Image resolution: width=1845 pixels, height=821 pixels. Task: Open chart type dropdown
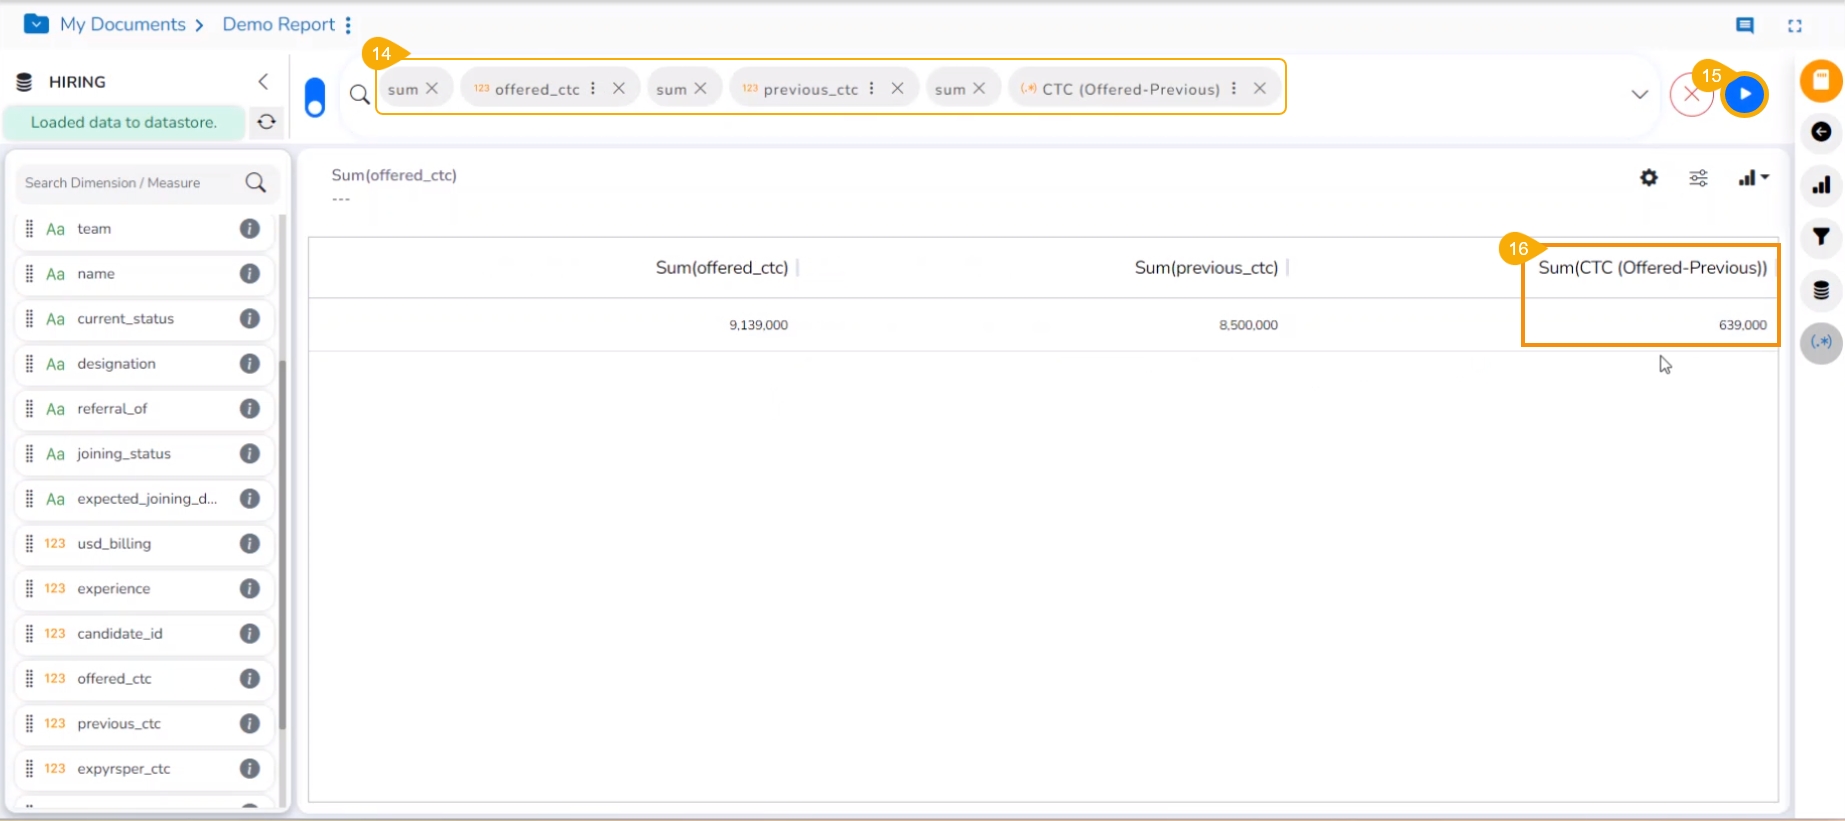click(x=1753, y=178)
